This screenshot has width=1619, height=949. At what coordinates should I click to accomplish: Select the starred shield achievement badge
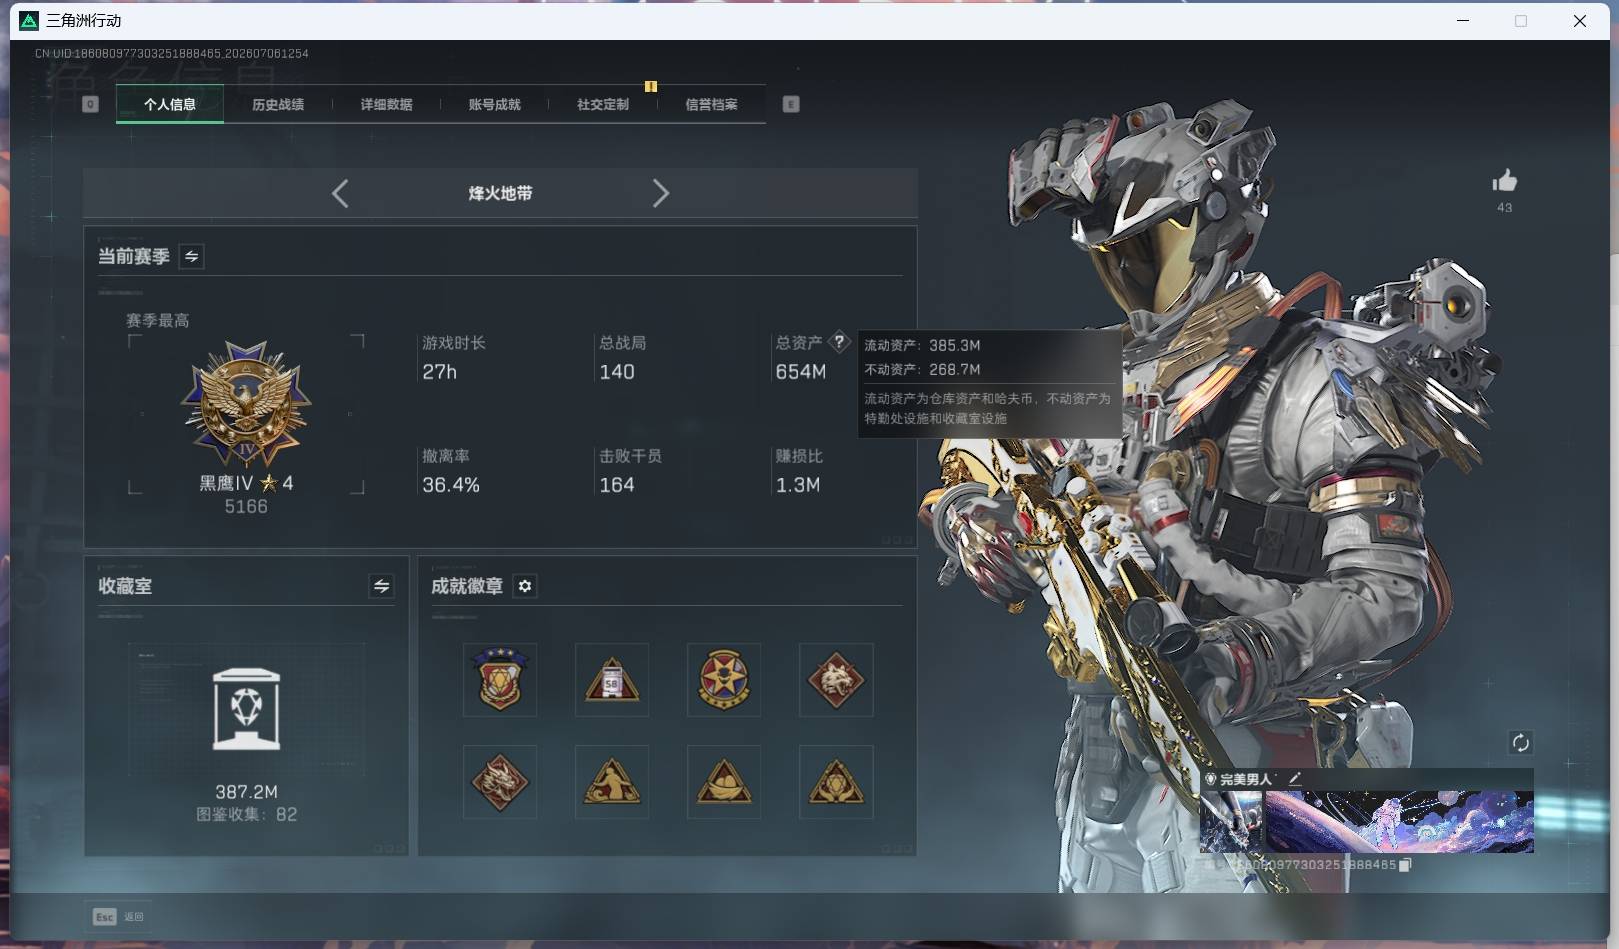500,680
